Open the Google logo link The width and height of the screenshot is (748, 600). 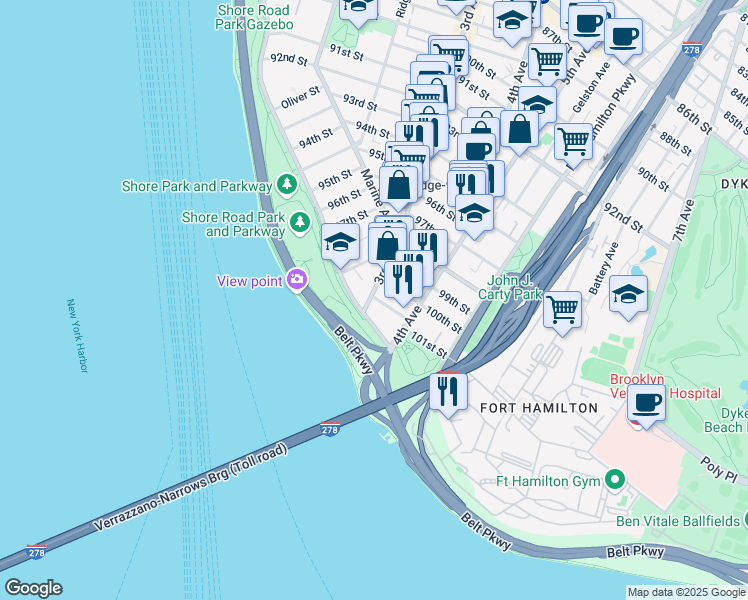pos(33,589)
